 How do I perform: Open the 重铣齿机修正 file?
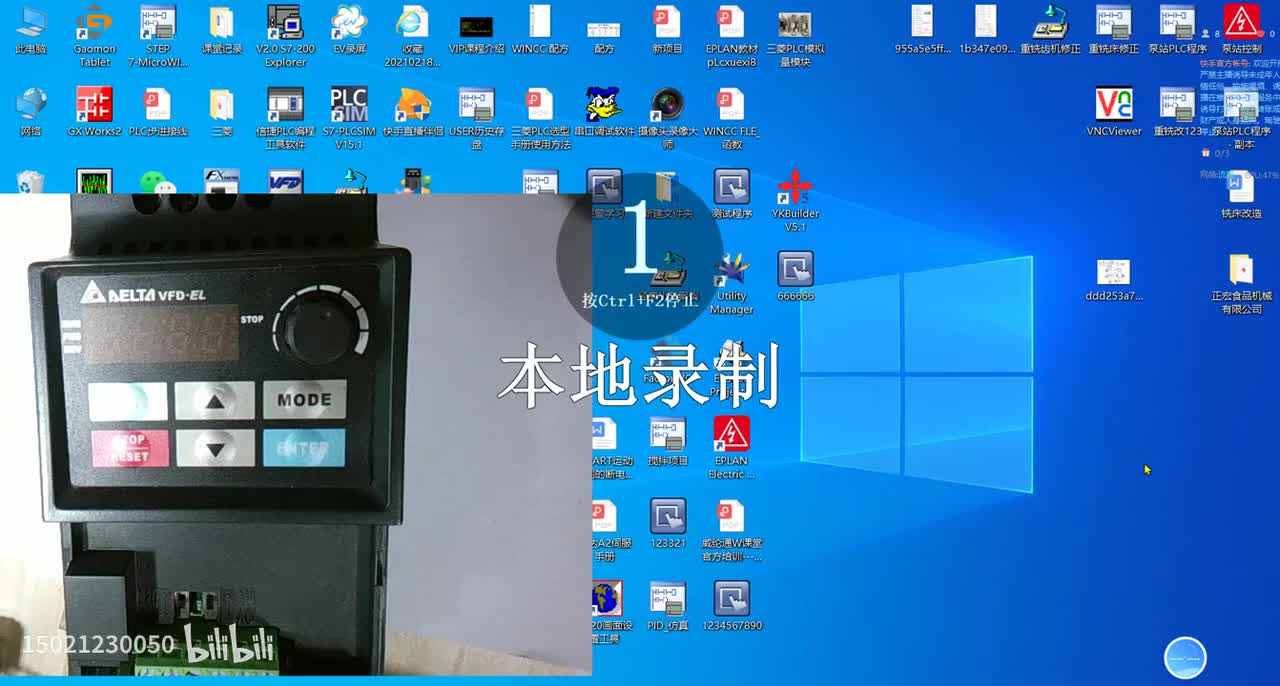click(x=1050, y=30)
